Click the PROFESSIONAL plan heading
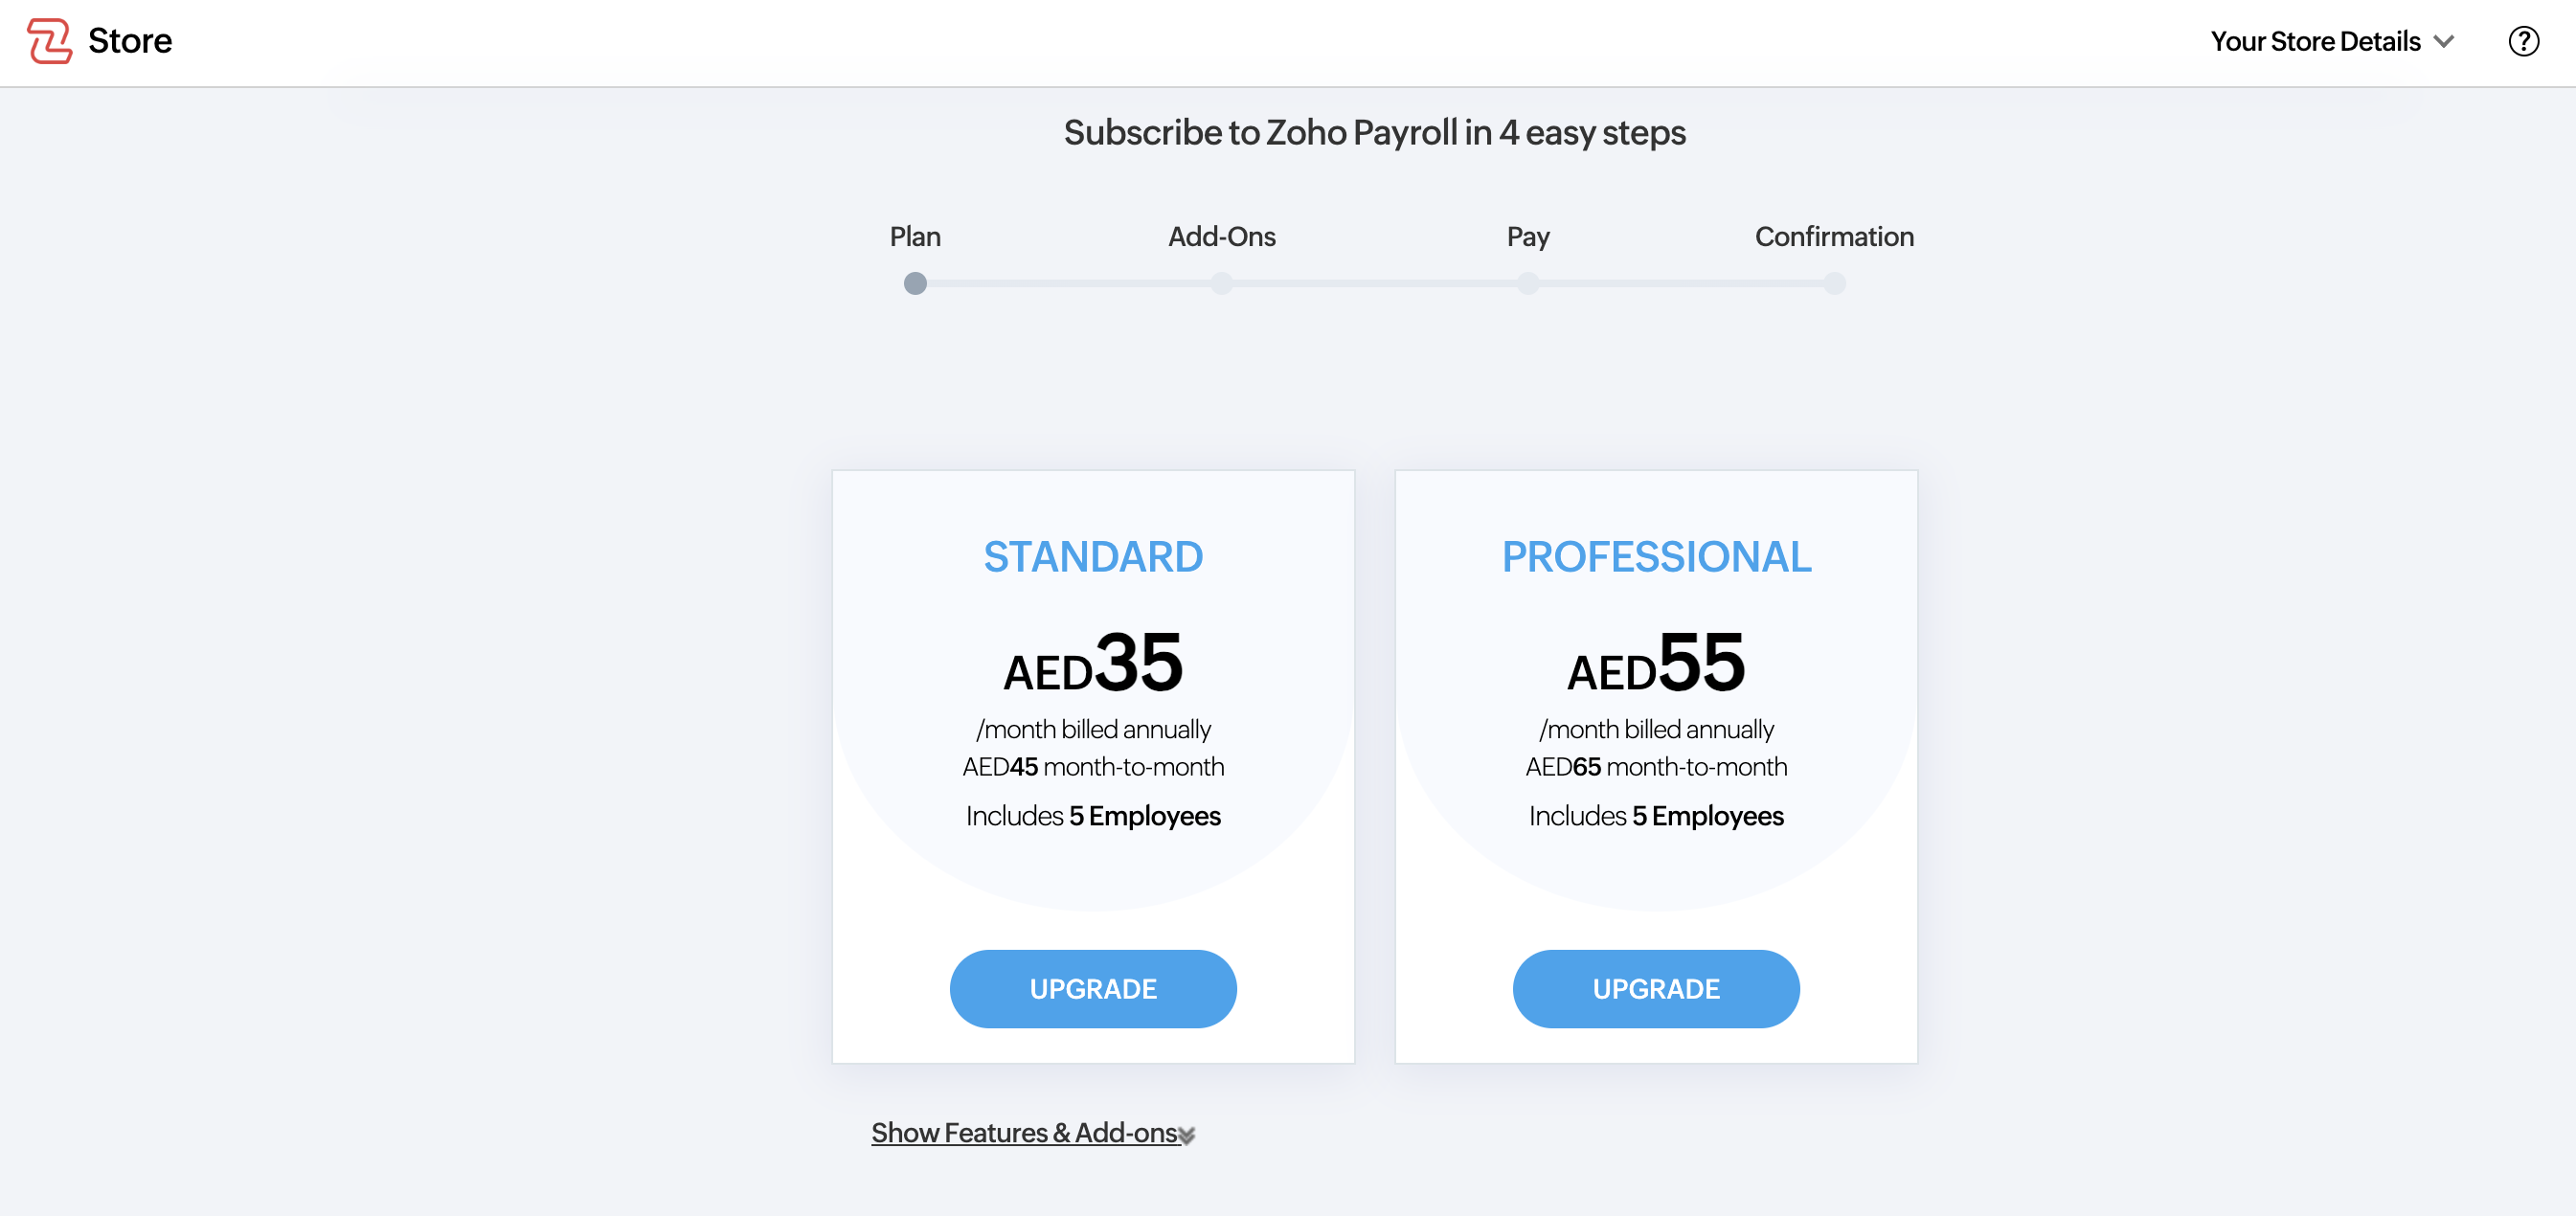Viewport: 2576px width, 1216px height. pos(1655,556)
